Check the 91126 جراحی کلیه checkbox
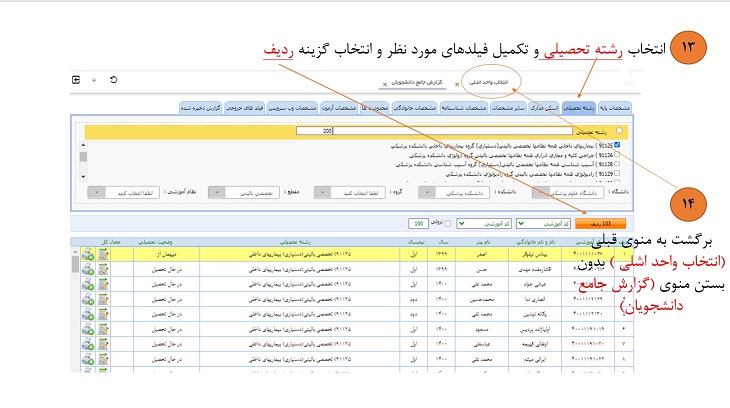Screen dimensions: 730x408 (618, 154)
